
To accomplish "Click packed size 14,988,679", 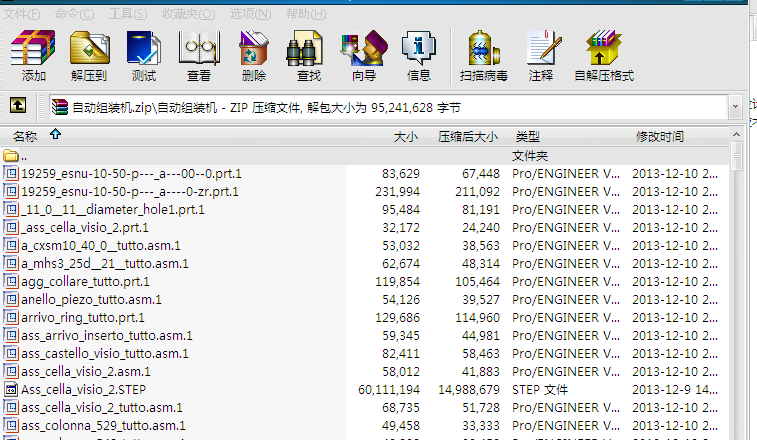I will pyautogui.click(x=468, y=389).
